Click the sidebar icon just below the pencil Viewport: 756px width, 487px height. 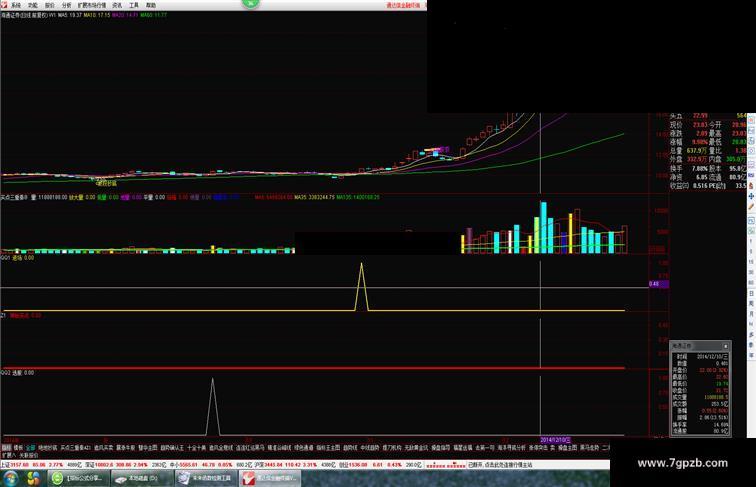click(x=751, y=220)
